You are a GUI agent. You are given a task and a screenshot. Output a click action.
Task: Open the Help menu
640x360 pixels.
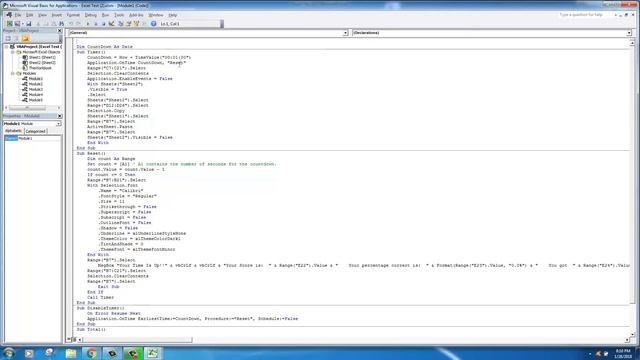[x=173, y=15]
